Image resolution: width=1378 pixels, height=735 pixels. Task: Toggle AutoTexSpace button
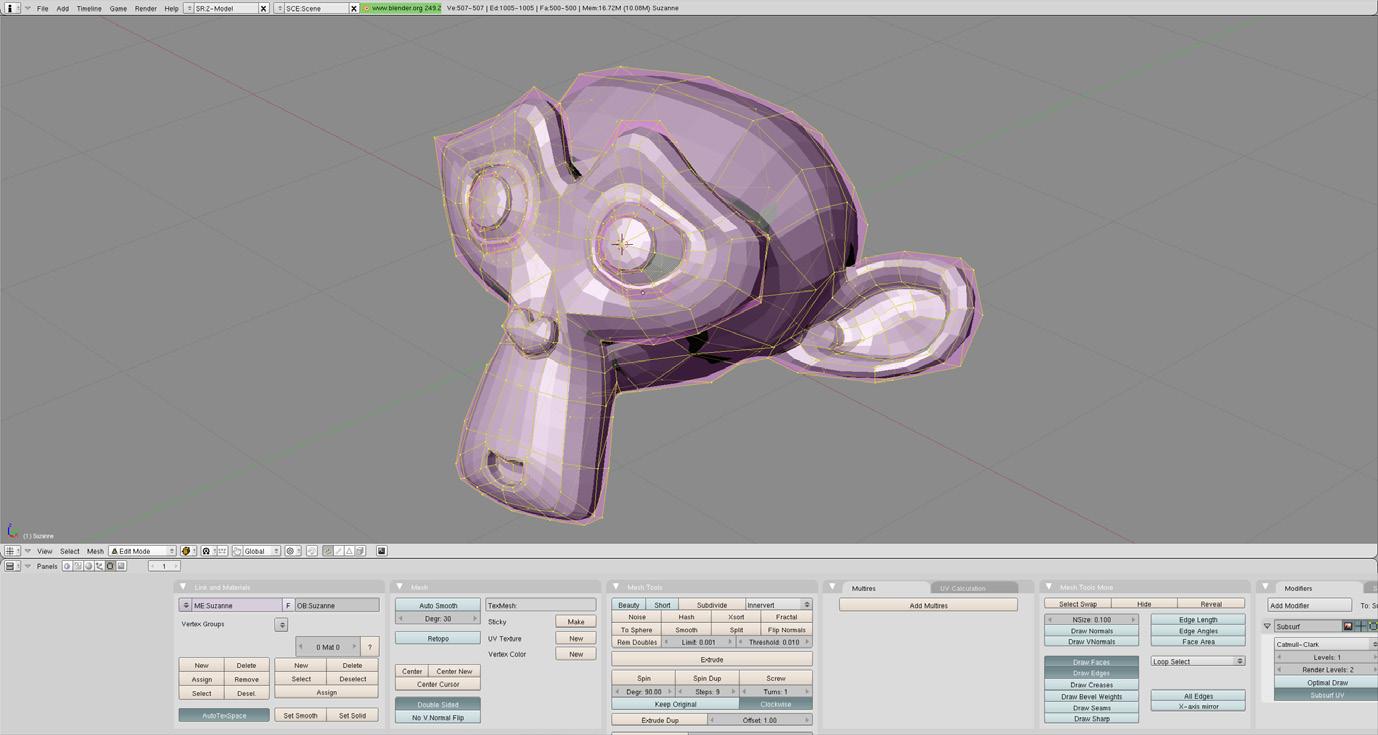coord(224,716)
